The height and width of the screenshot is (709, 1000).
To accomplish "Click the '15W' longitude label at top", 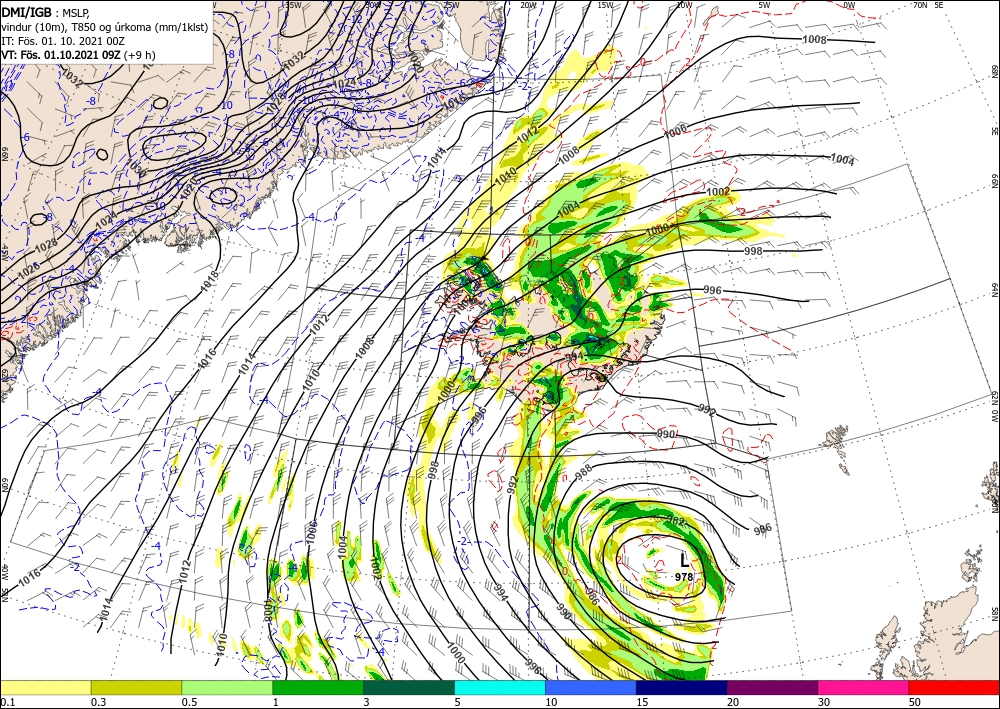I will [605, 5].
